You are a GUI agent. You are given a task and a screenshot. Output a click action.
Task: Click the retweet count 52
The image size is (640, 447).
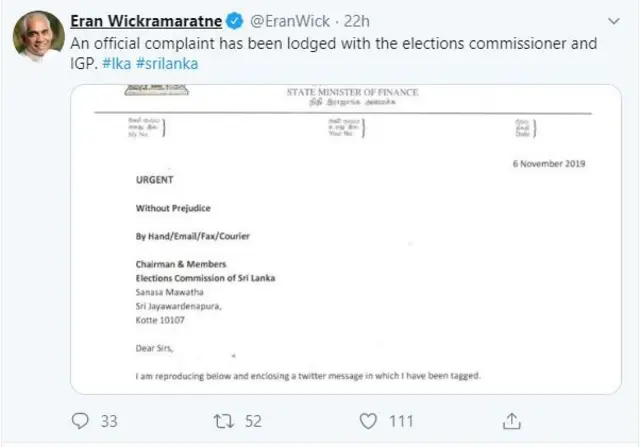click(254, 421)
